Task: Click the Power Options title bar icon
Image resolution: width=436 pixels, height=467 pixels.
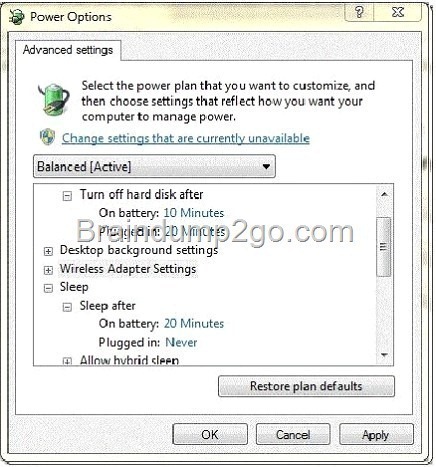Action: (x=16, y=17)
